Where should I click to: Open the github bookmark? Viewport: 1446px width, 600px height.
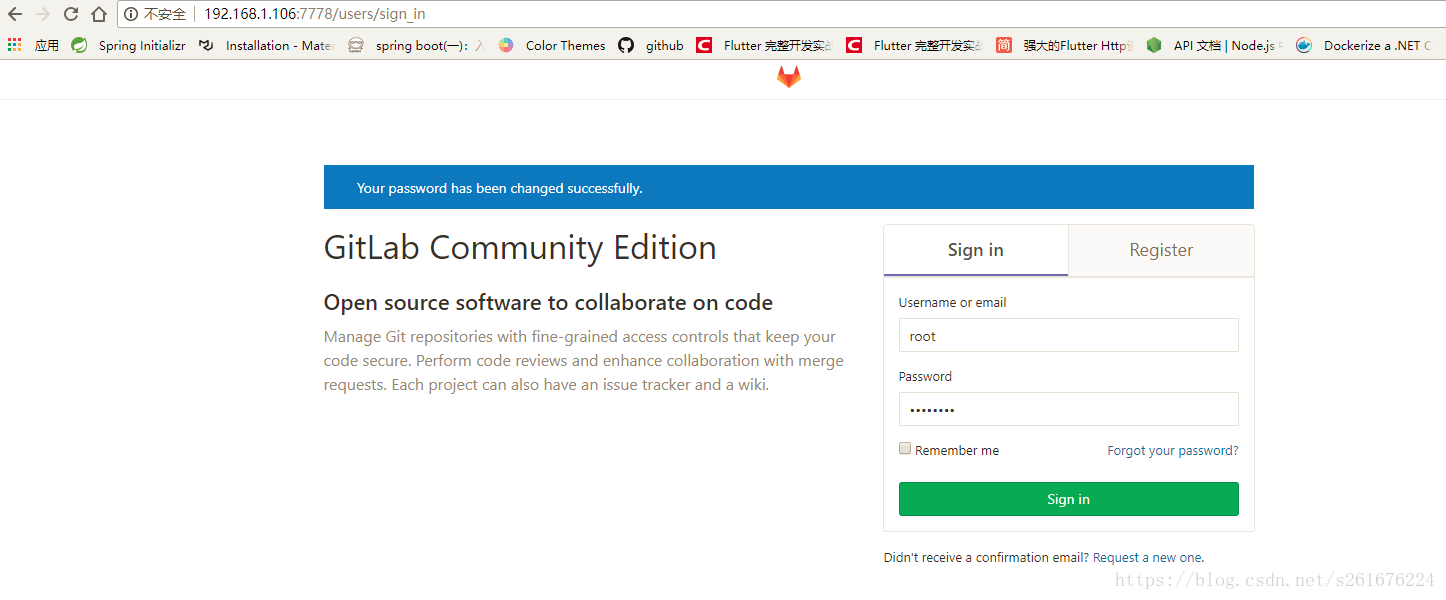point(651,45)
